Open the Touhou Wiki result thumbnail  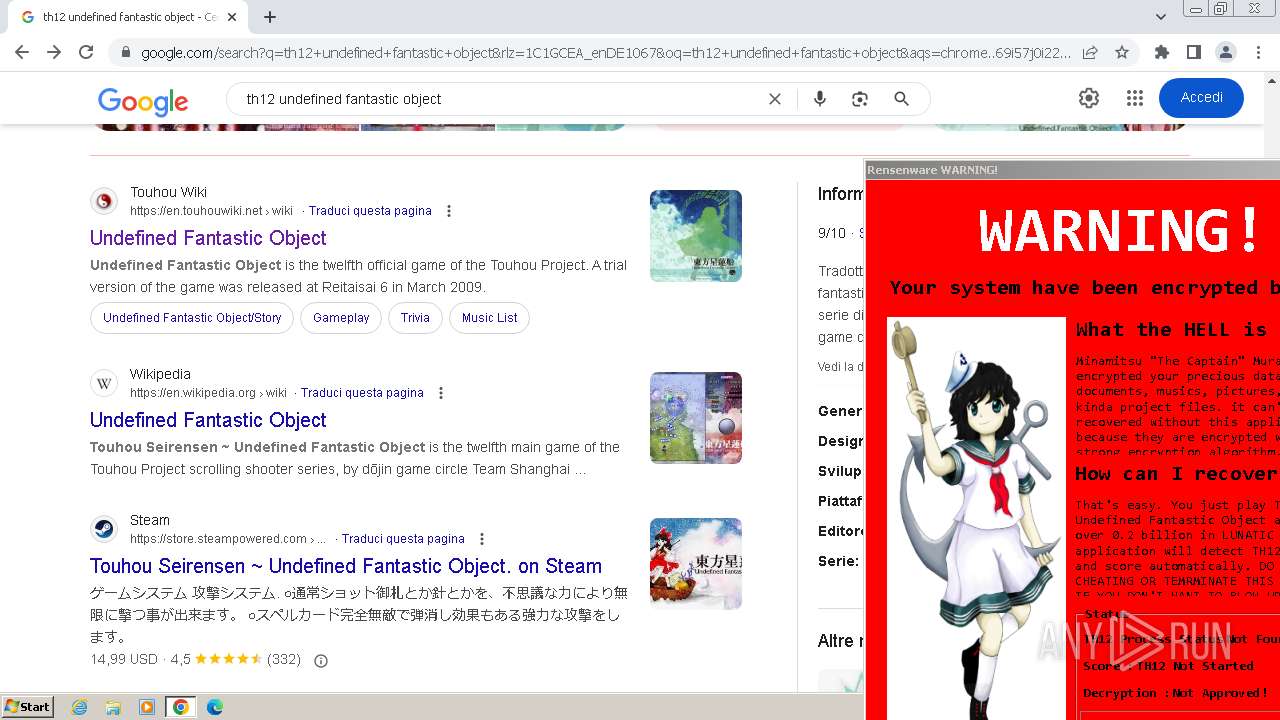(696, 236)
